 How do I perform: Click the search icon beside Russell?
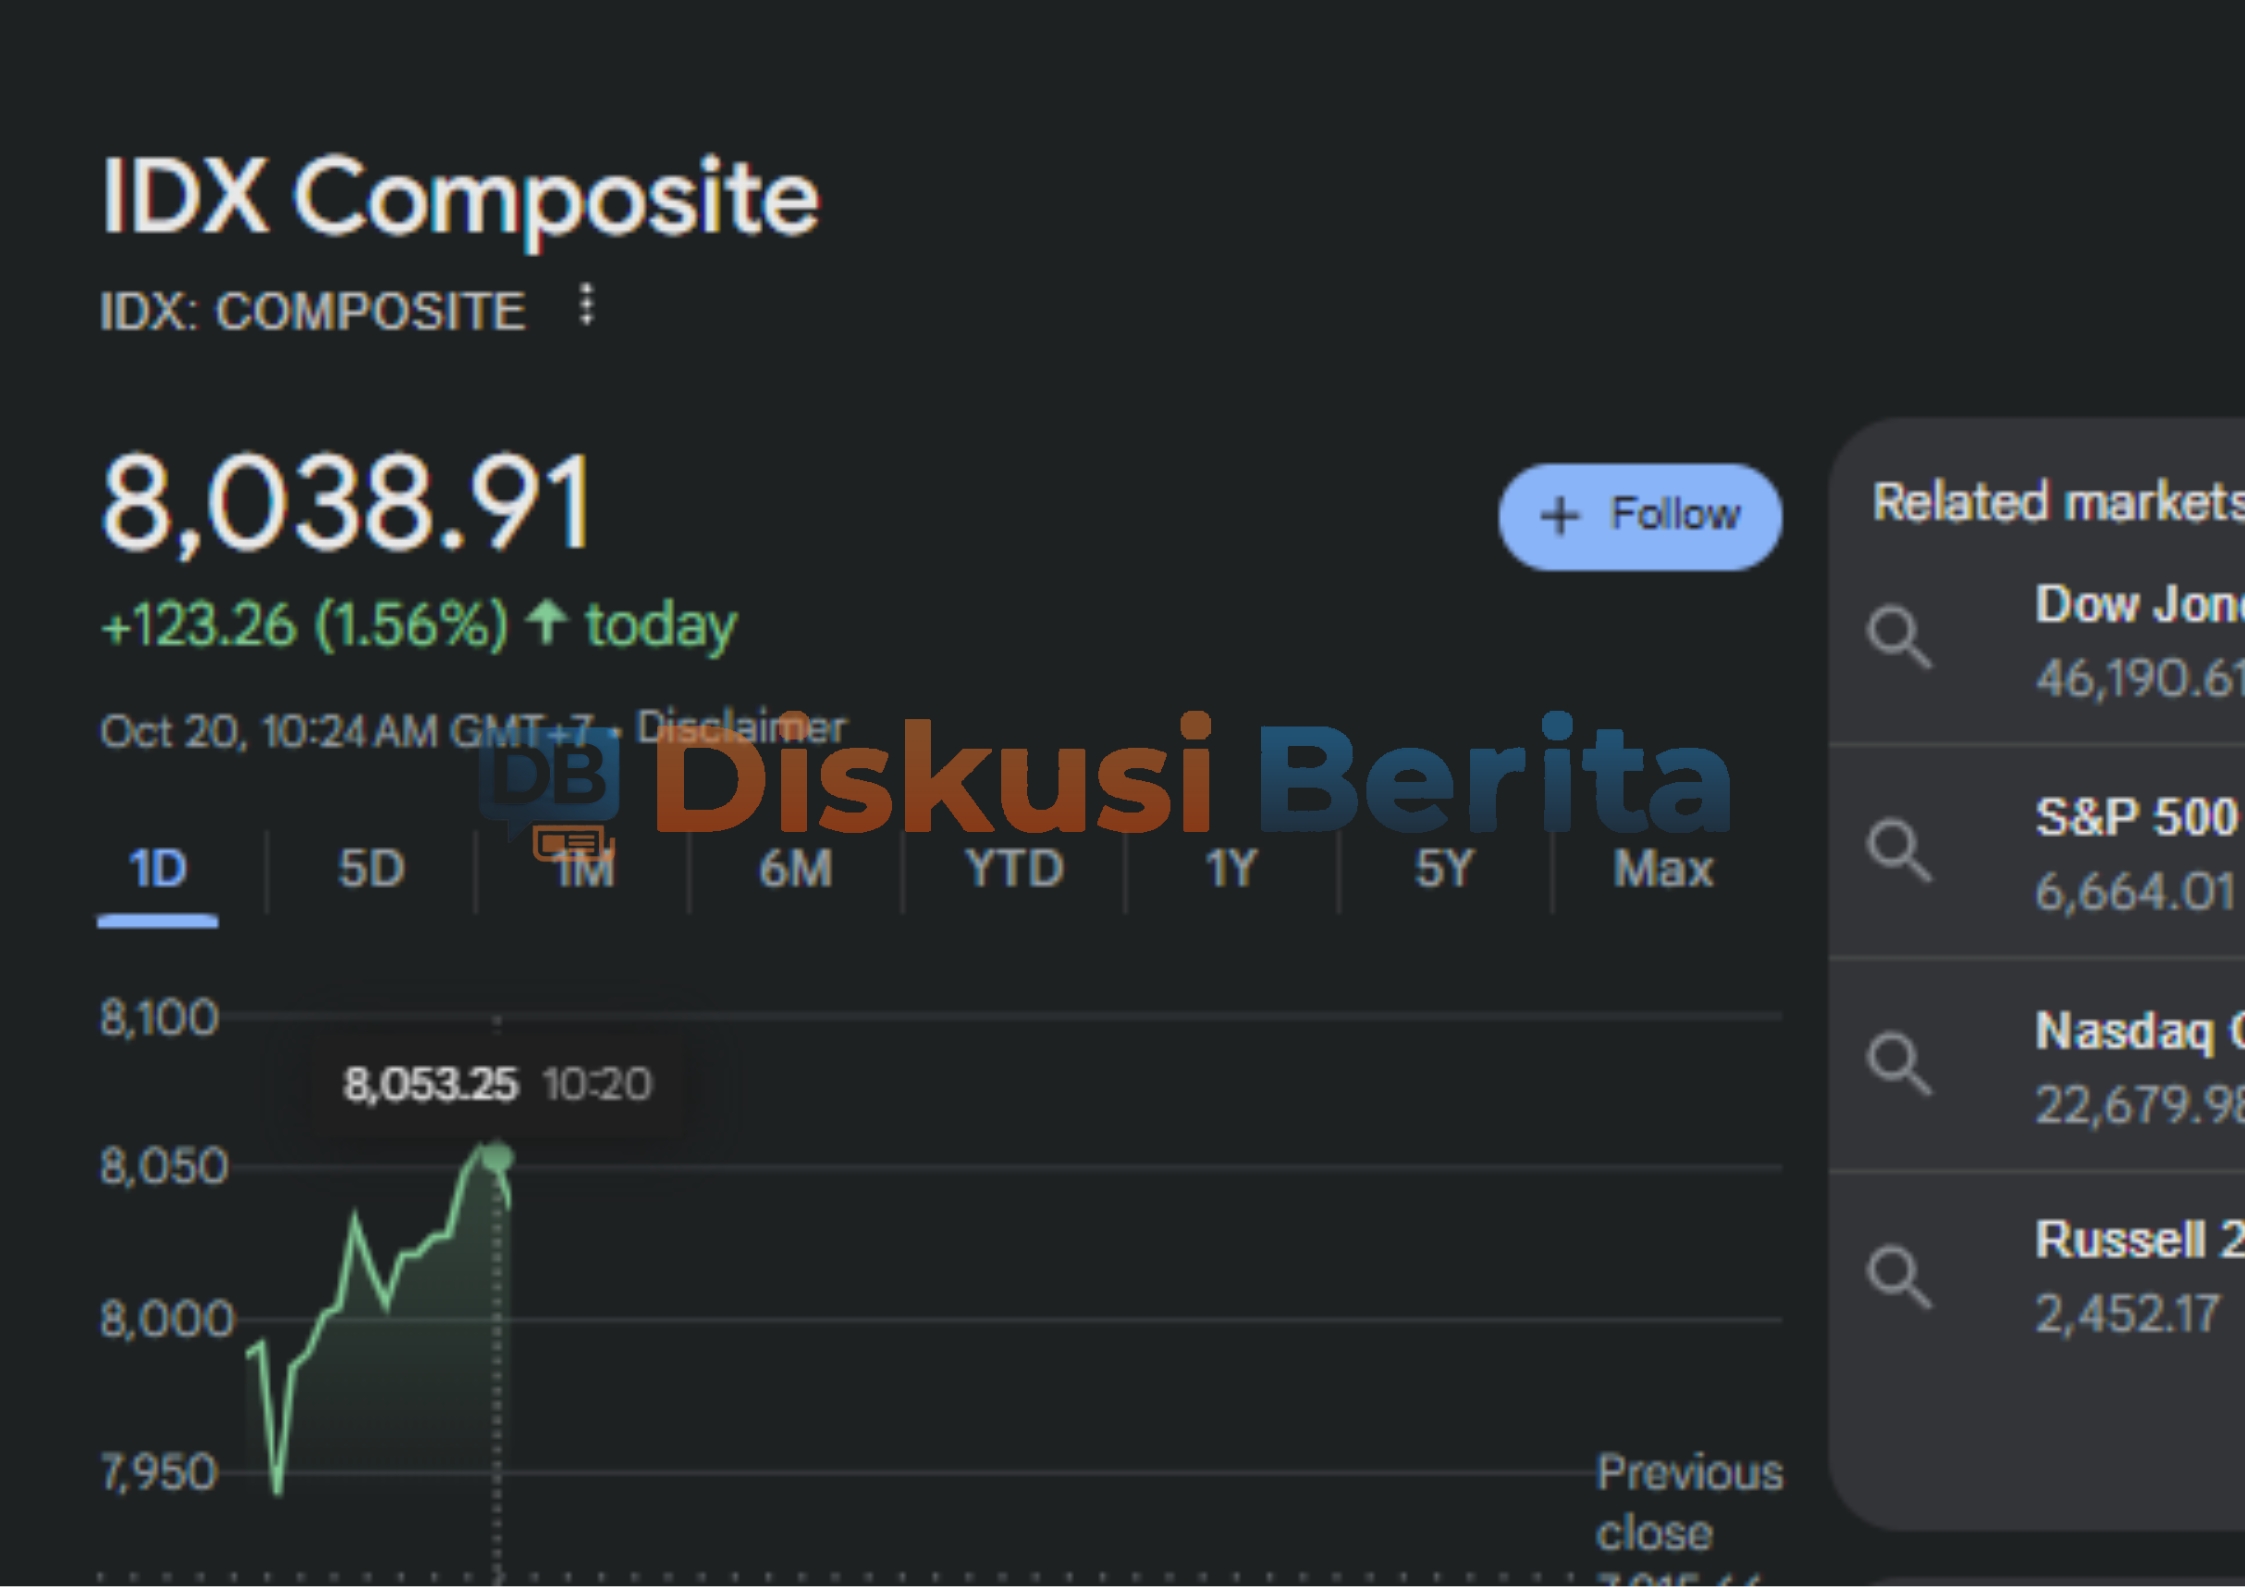pyautogui.click(x=1898, y=1277)
